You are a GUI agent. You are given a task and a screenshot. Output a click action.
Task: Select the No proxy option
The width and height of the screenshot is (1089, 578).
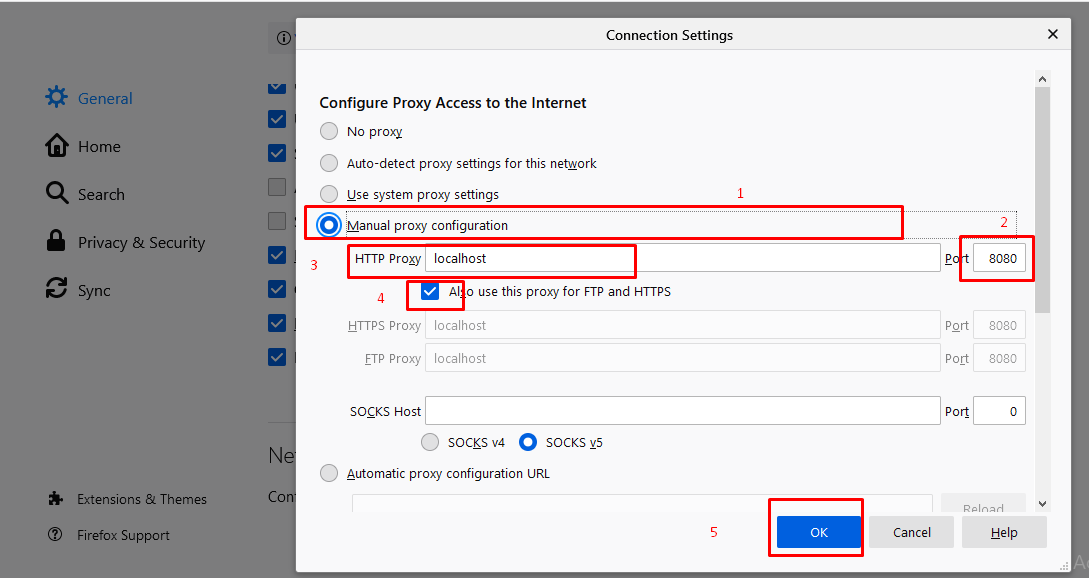click(x=329, y=131)
